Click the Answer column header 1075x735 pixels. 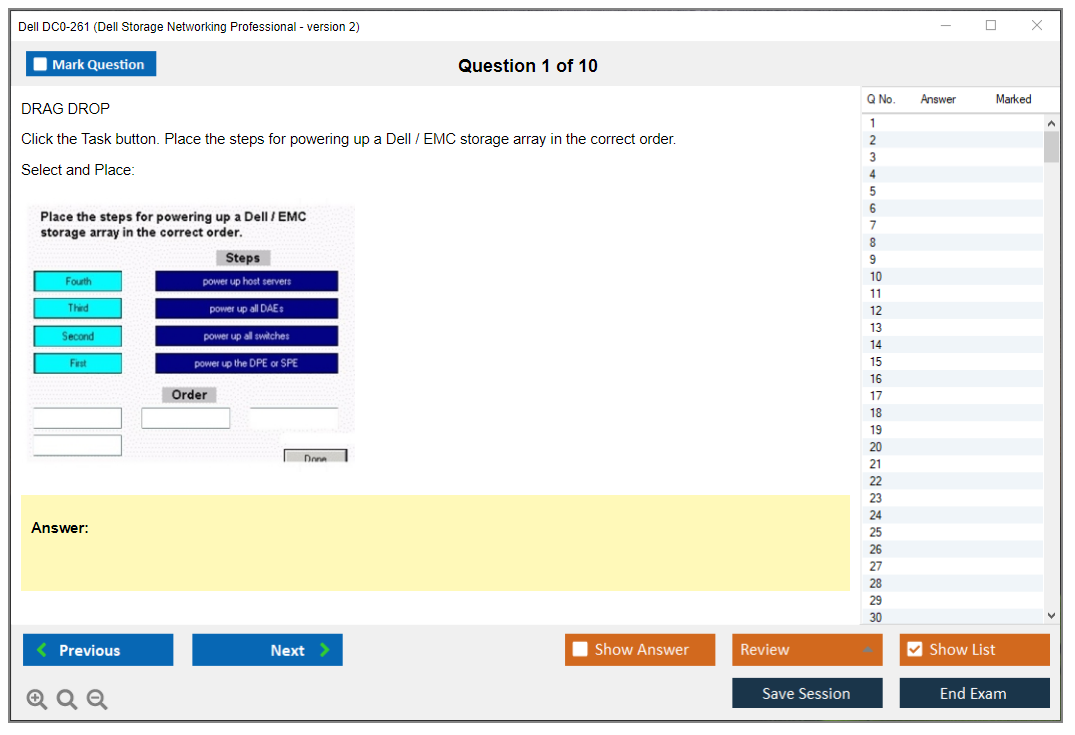pos(938,99)
